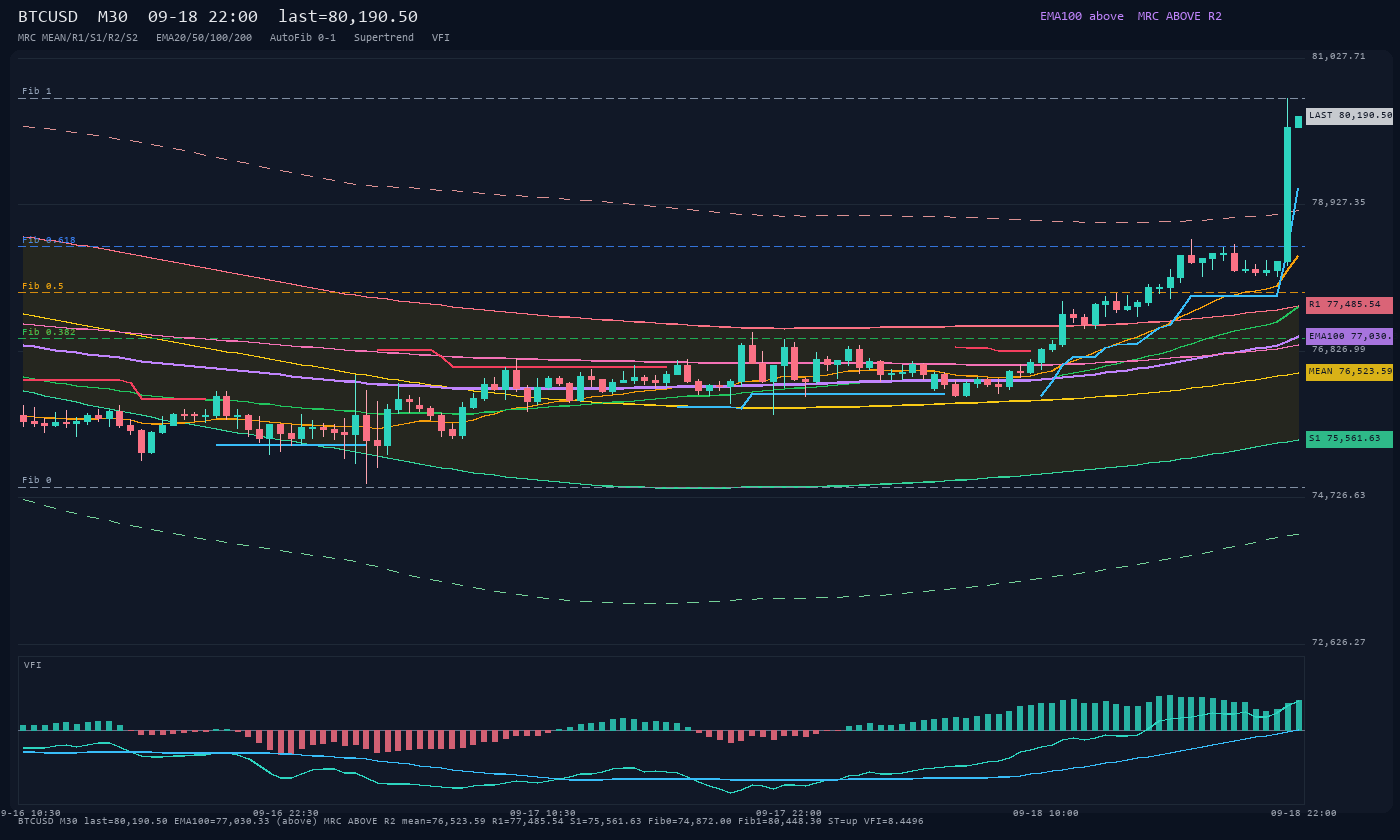The image size is (1400, 840).
Task: Select the M30 timeframe label
Action: click(113, 16)
